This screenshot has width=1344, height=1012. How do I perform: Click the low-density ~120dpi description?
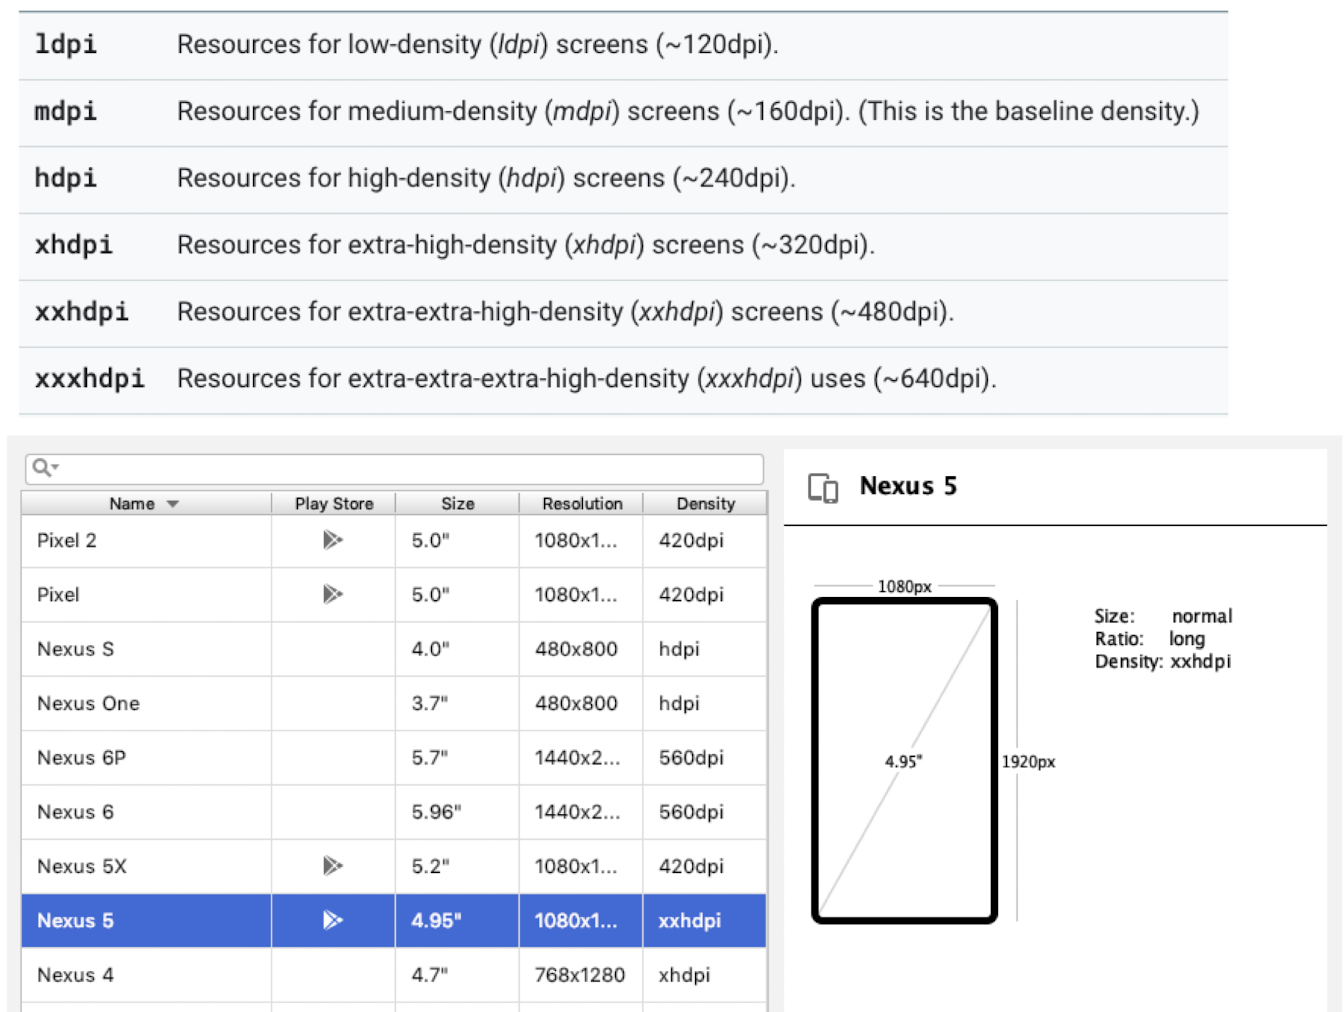pyautogui.click(x=478, y=45)
